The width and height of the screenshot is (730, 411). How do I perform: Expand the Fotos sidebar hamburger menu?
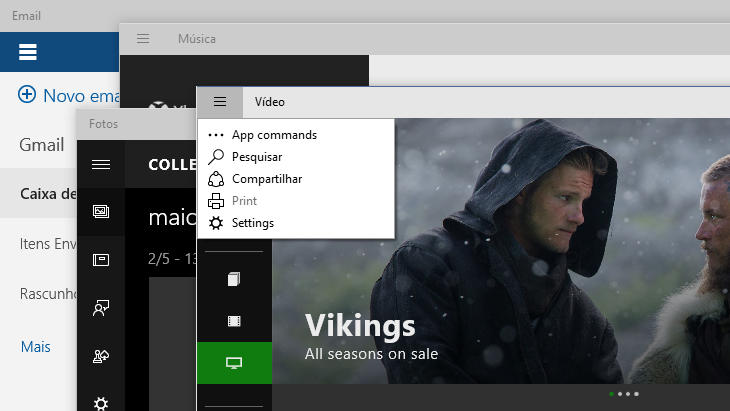[x=101, y=165]
